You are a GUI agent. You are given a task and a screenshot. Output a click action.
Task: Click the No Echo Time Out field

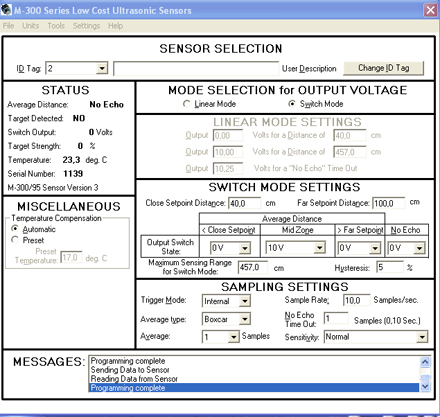[336, 318]
